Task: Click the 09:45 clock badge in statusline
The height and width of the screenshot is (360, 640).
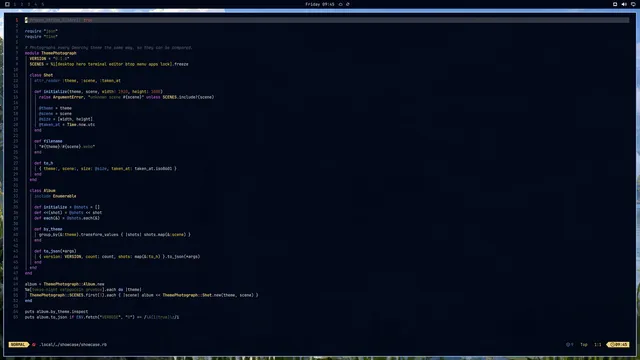Action: click(x=618, y=344)
